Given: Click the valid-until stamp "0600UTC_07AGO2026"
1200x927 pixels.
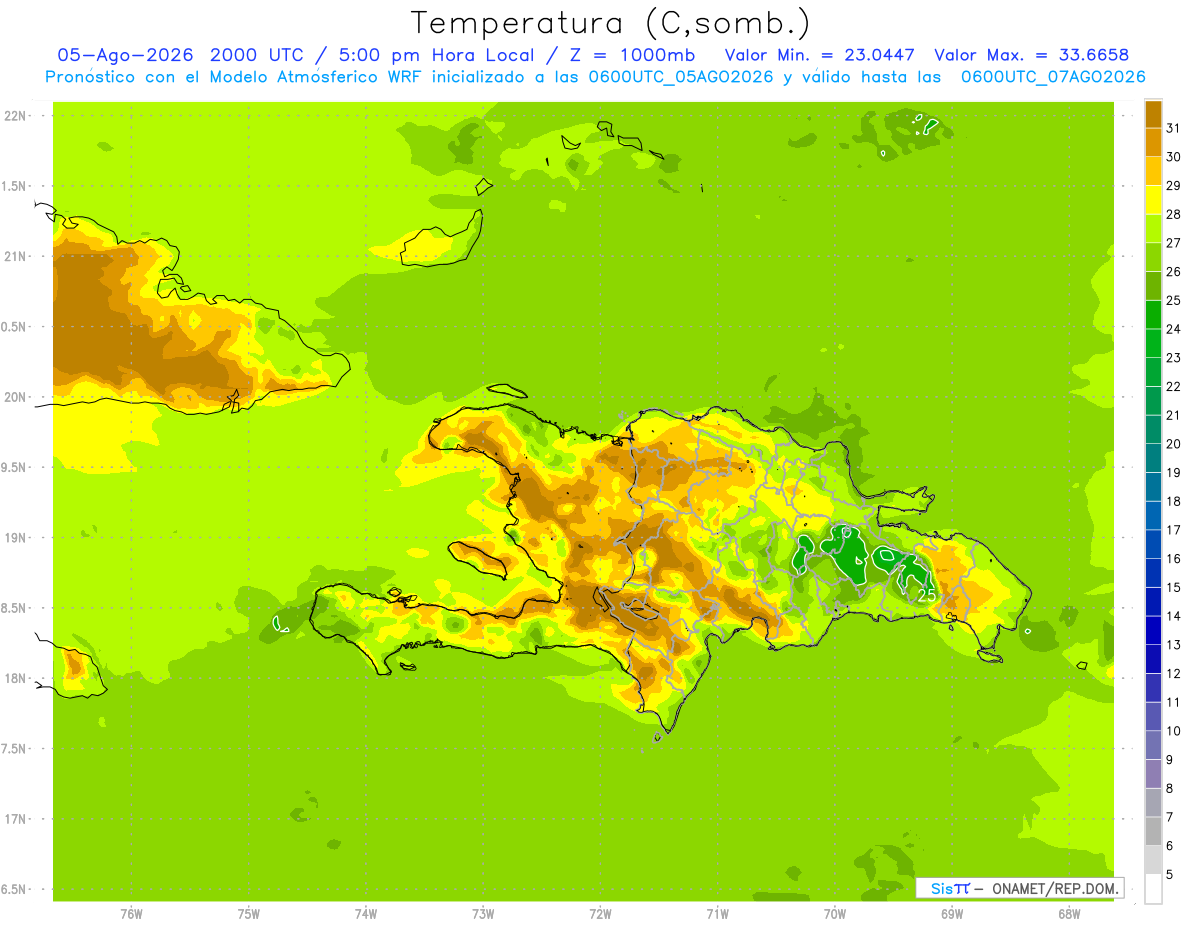Looking at the screenshot, I should click(x=1053, y=77).
